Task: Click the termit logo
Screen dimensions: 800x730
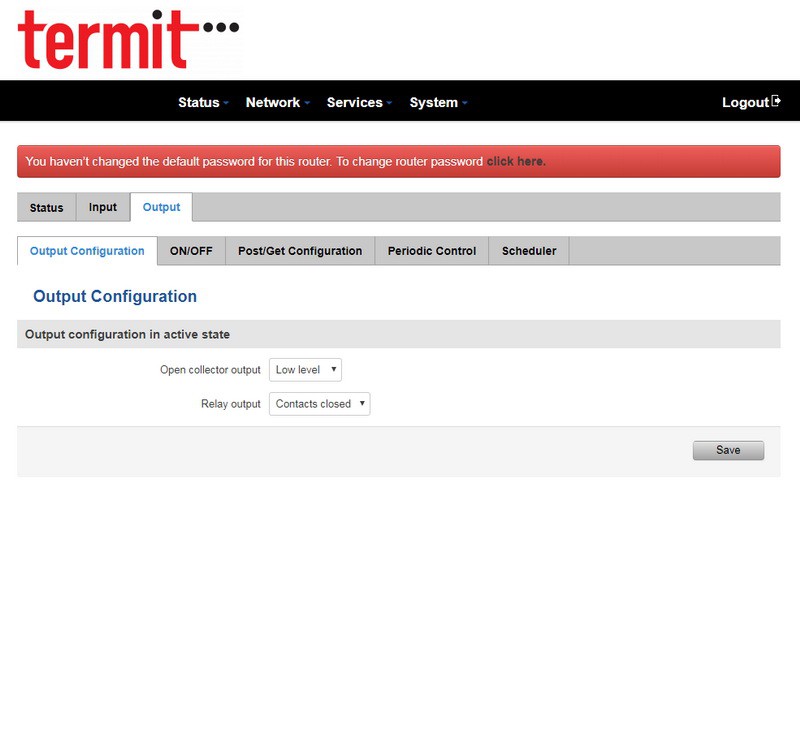Action: (128, 40)
